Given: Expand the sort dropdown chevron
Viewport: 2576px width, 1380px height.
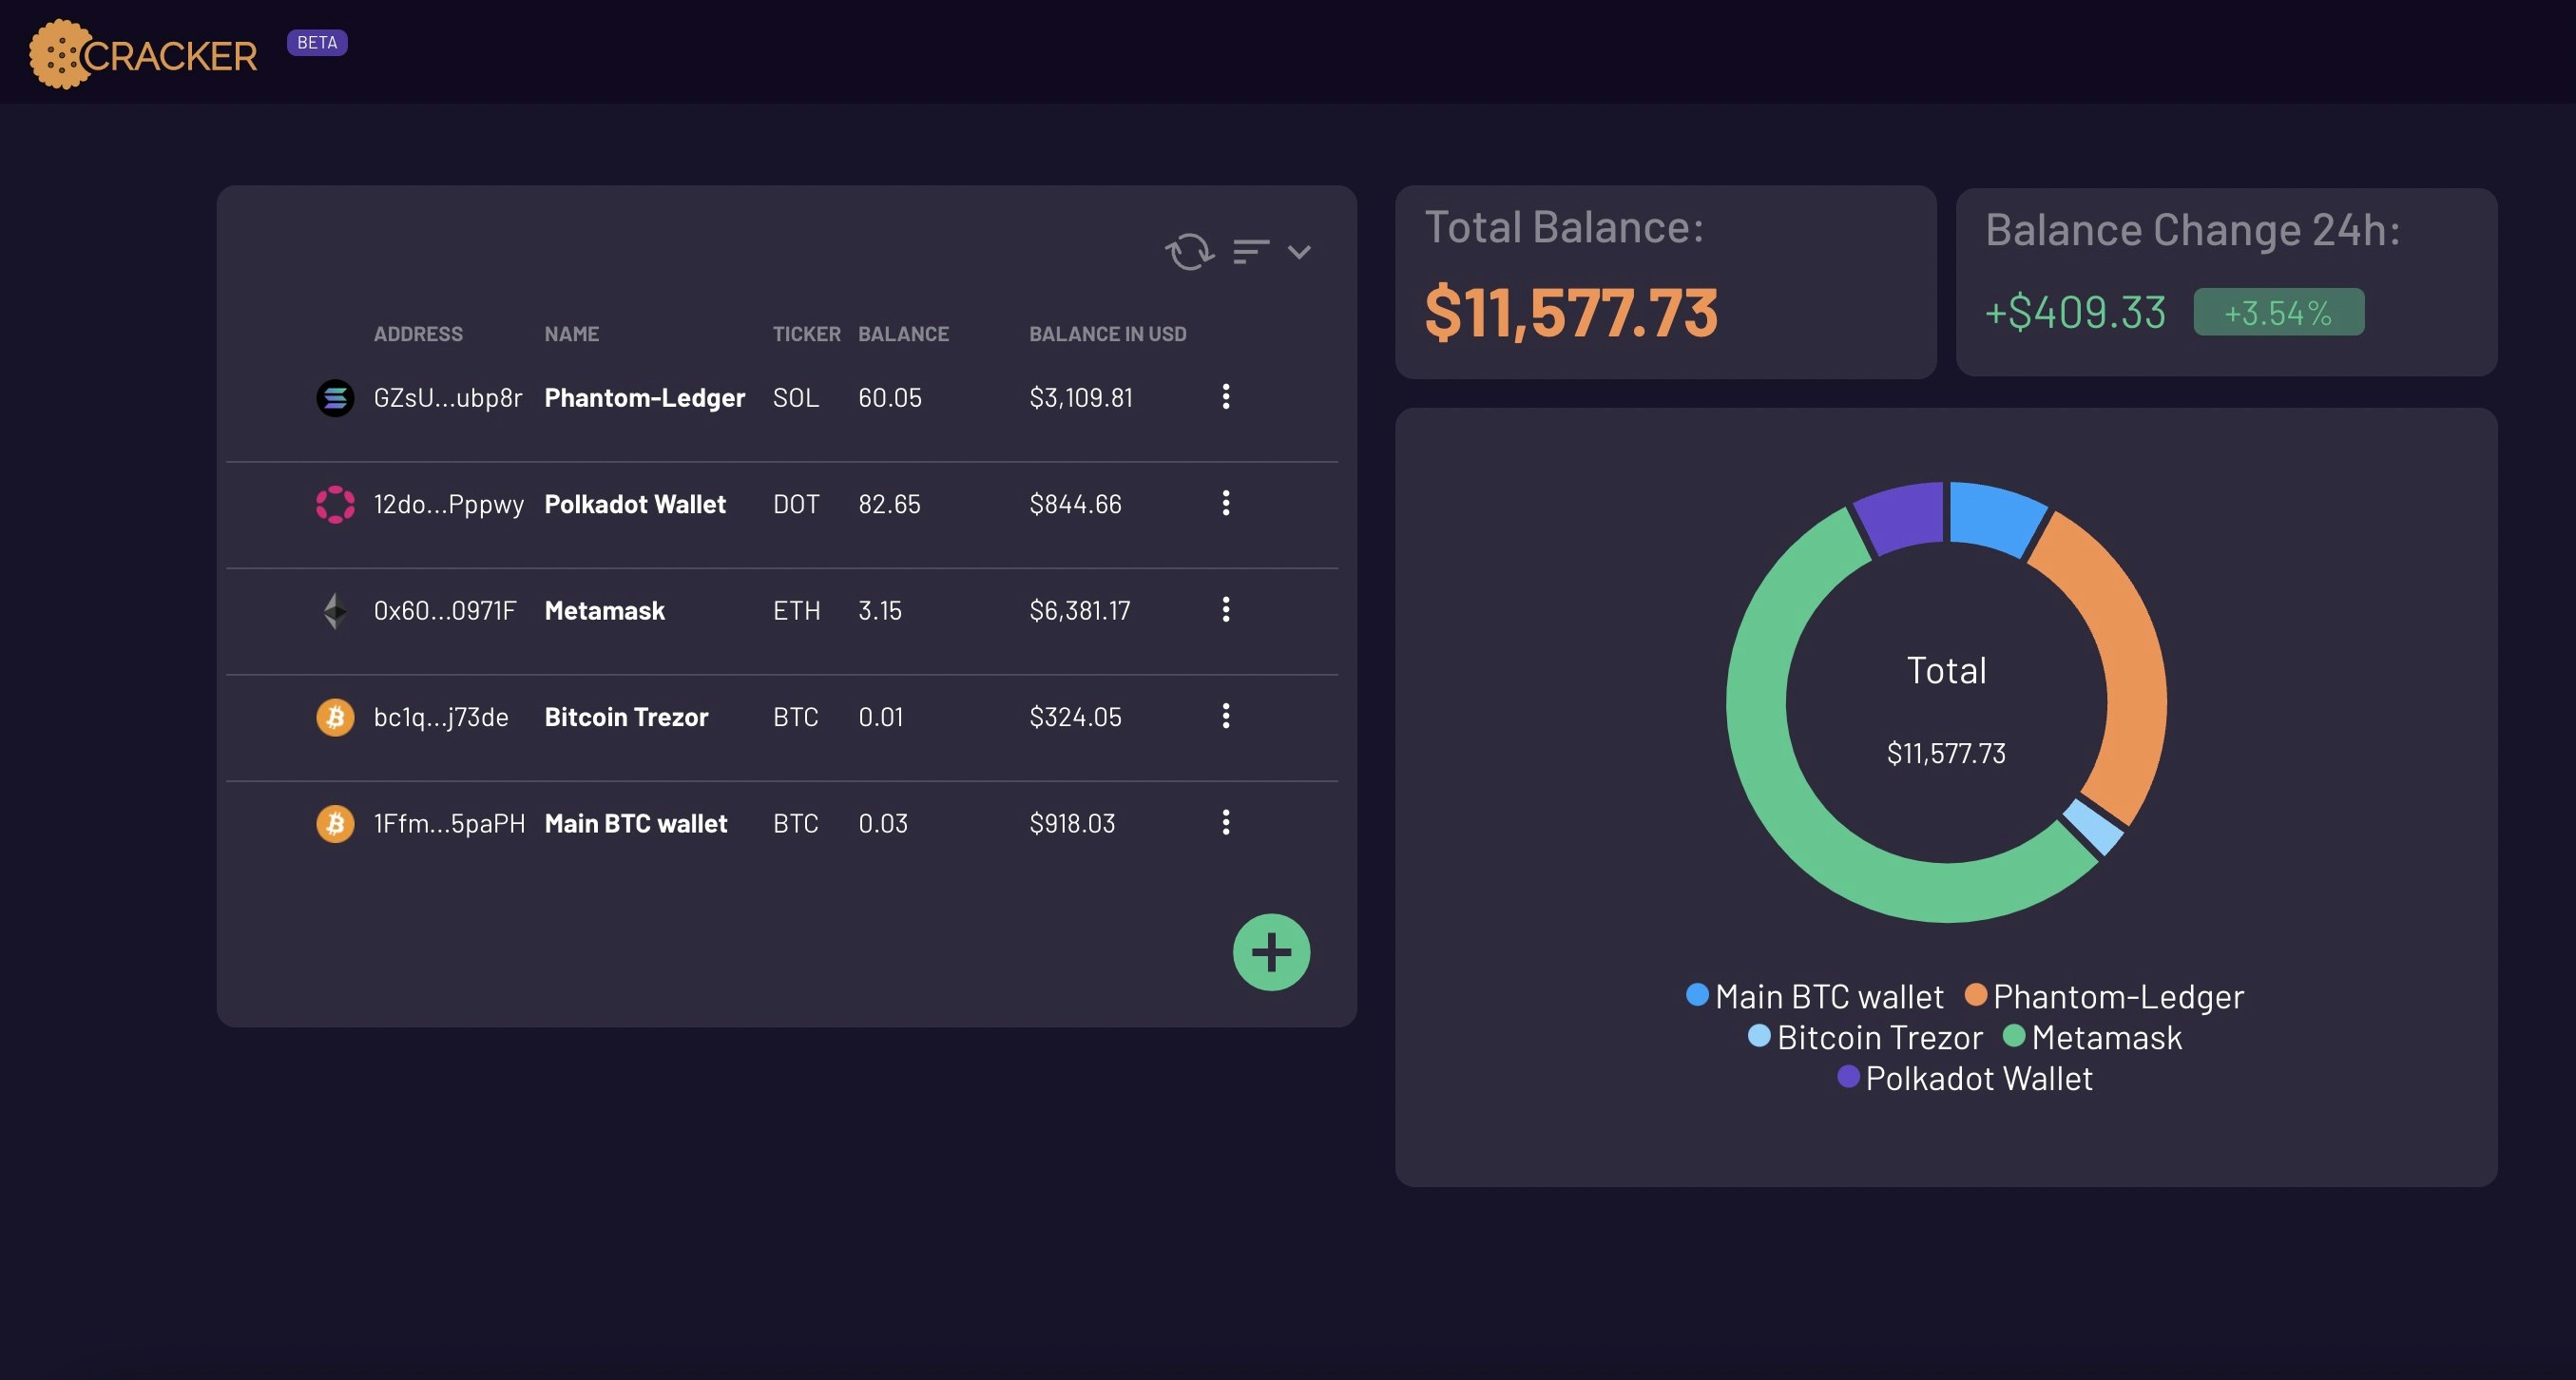Looking at the screenshot, I should click(1299, 252).
